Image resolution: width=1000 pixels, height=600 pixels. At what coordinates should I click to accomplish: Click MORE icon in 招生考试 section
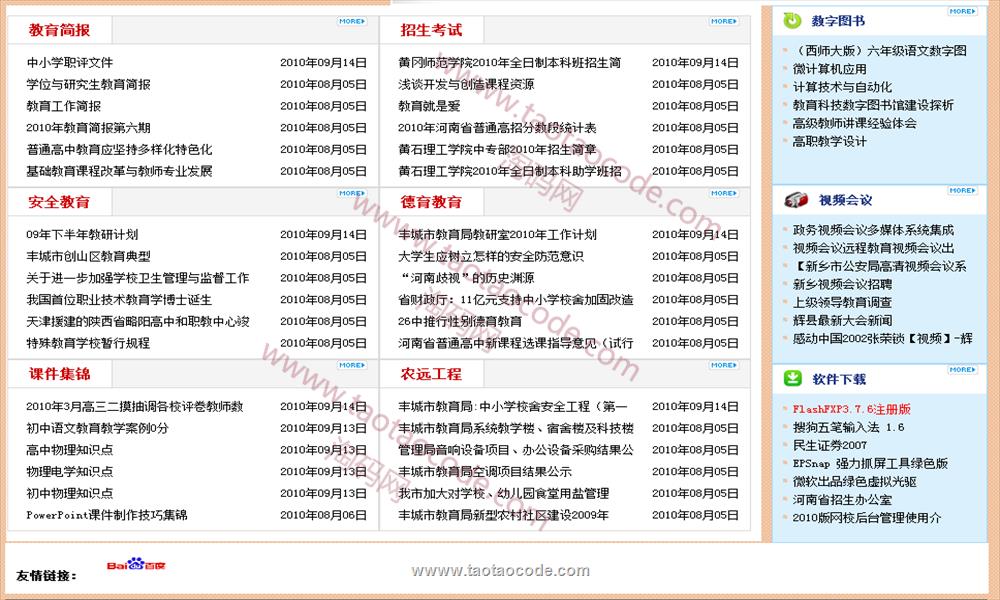pos(724,21)
